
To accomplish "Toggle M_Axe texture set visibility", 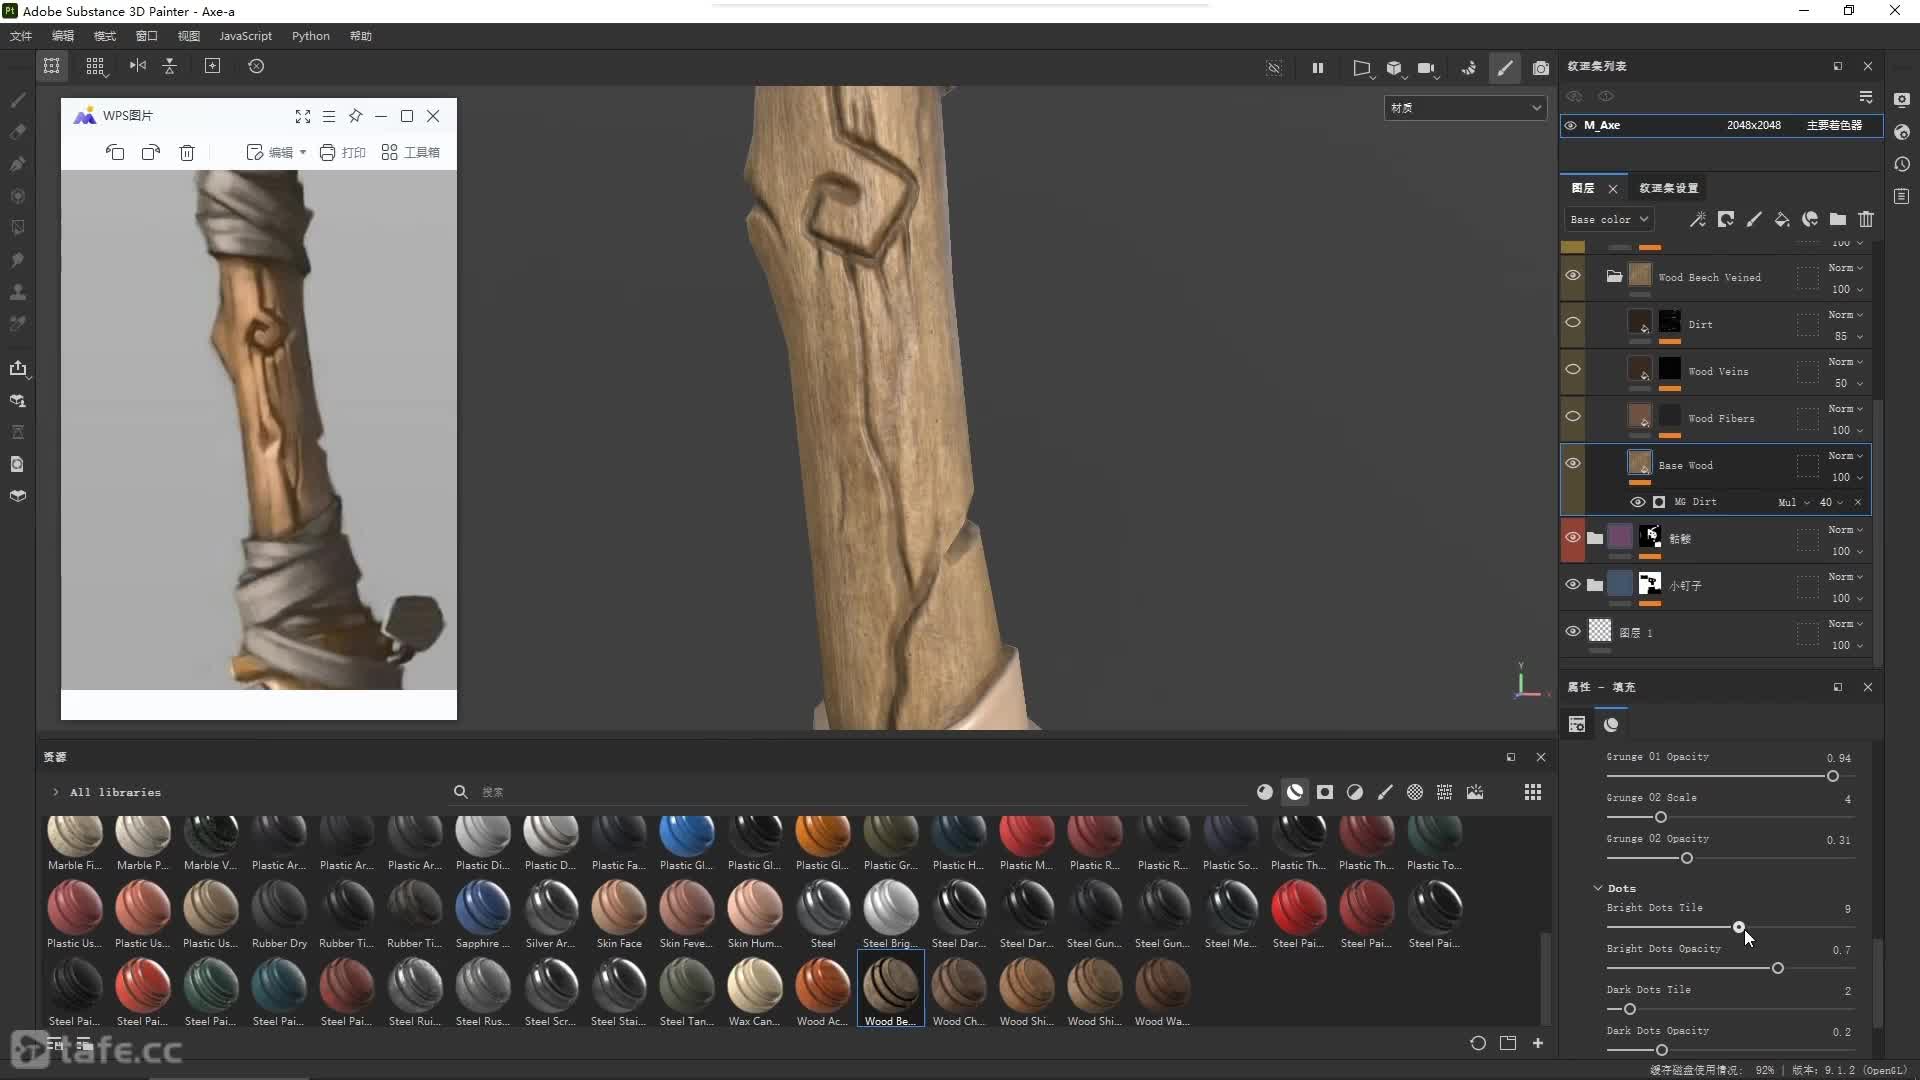I will click(x=1571, y=126).
